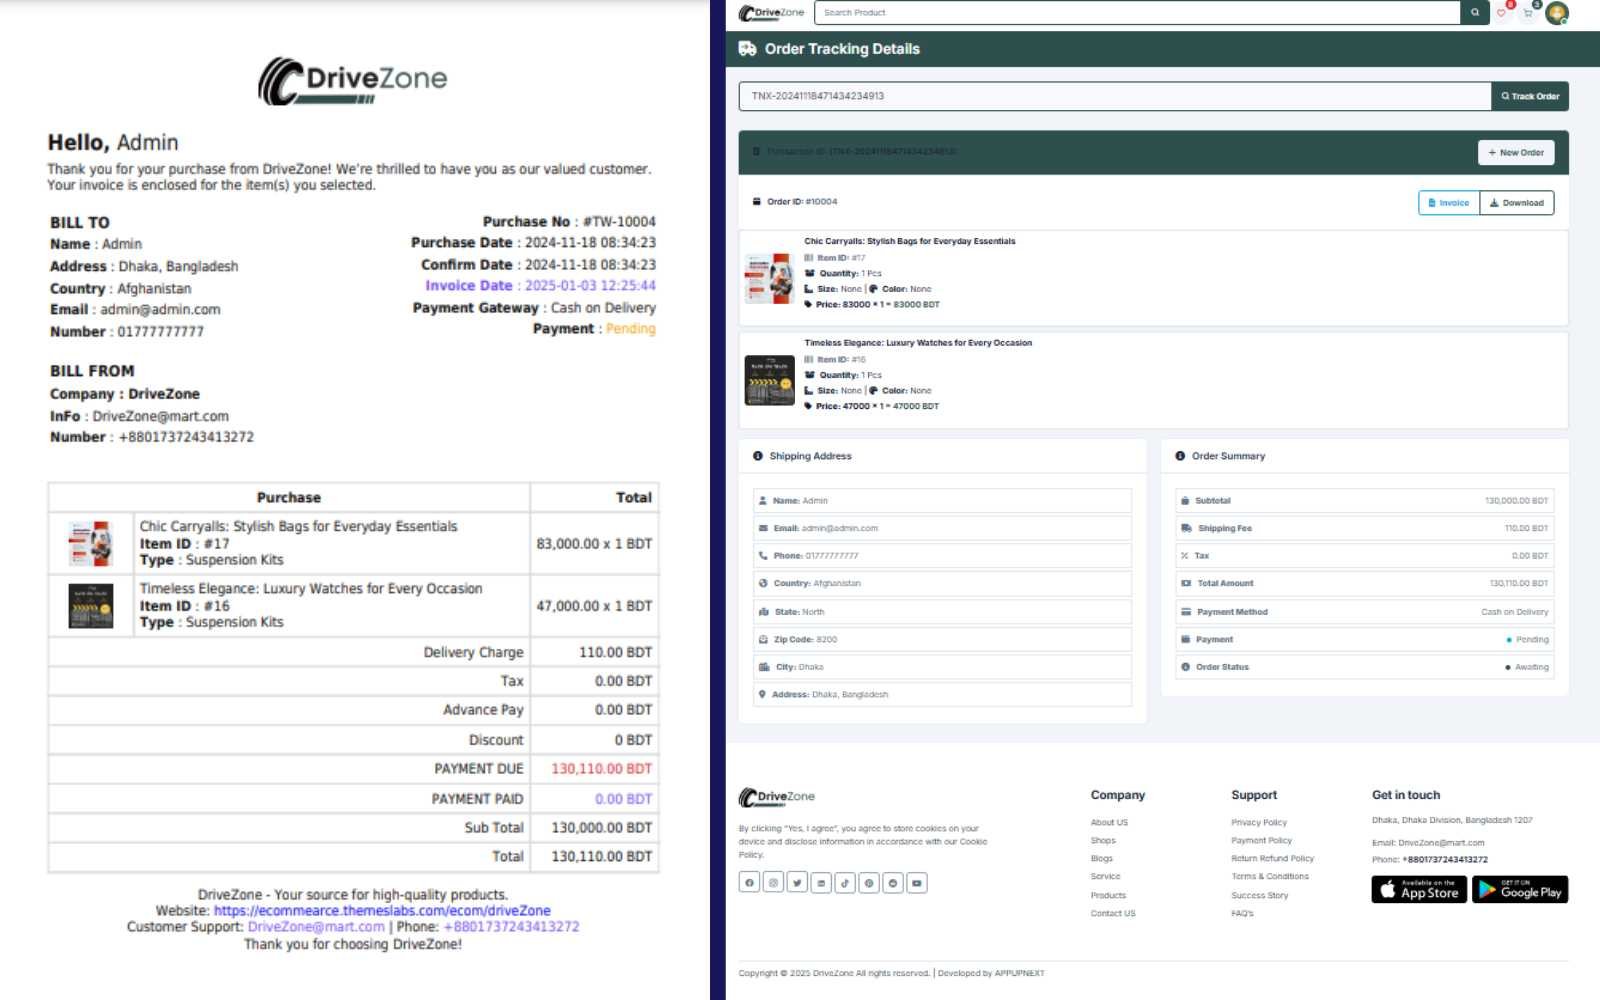
Task: Click the Twitter social icon in footer
Action: pos(797,882)
